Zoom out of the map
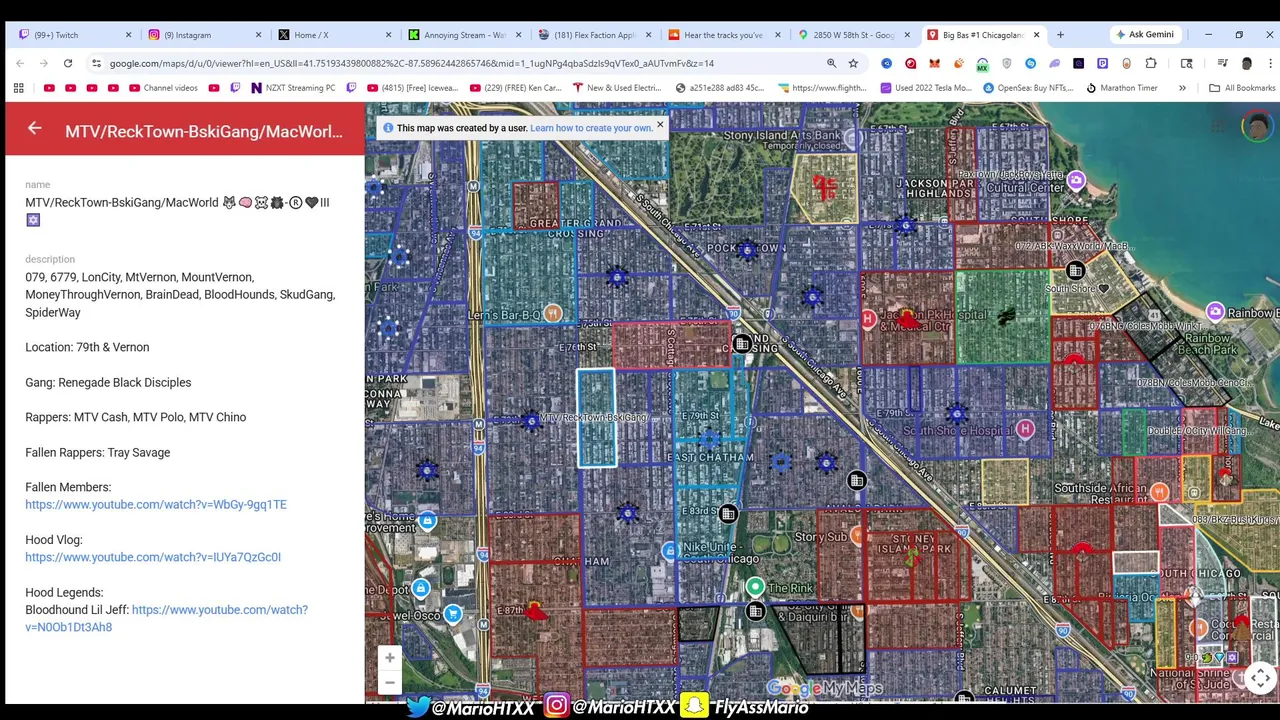 pyautogui.click(x=389, y=682)
